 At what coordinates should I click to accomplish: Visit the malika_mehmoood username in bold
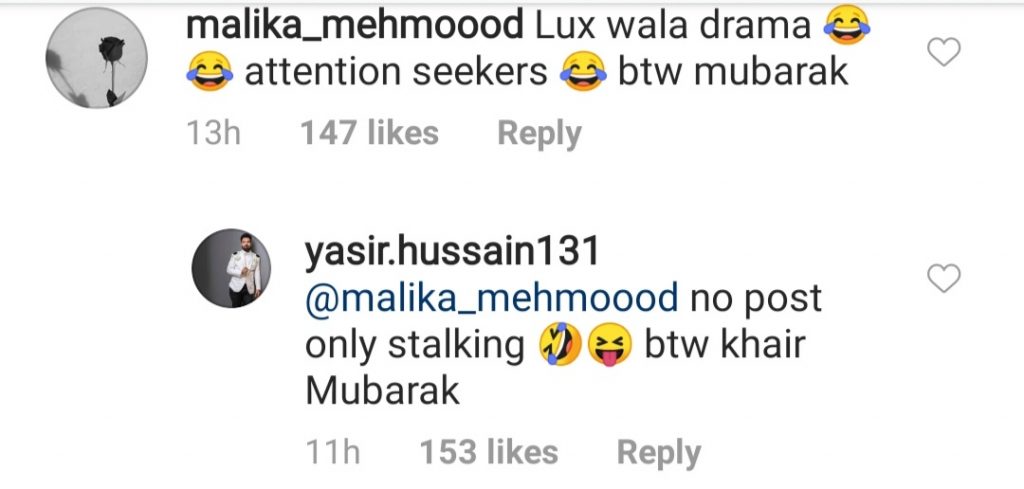click(x=355, y=26)
